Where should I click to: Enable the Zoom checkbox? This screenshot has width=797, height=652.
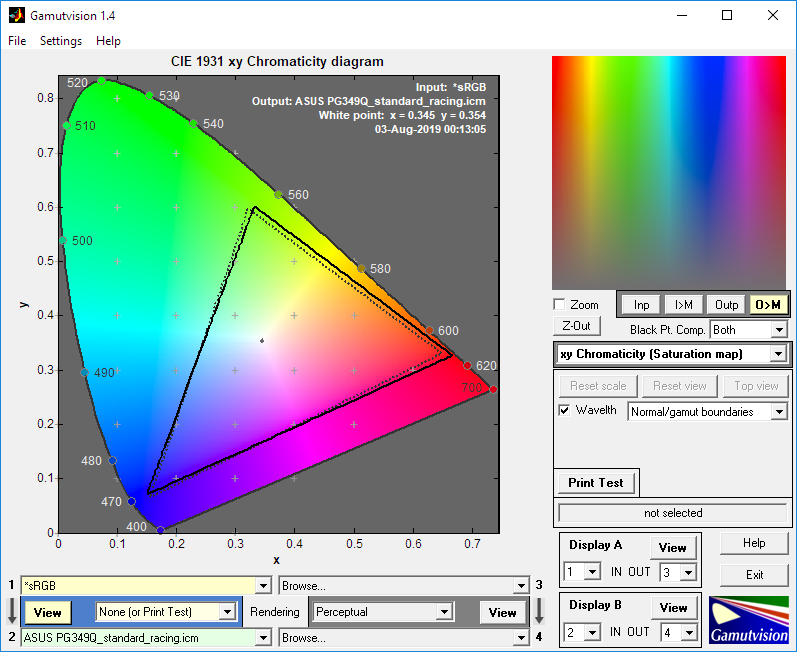[559, 304]
